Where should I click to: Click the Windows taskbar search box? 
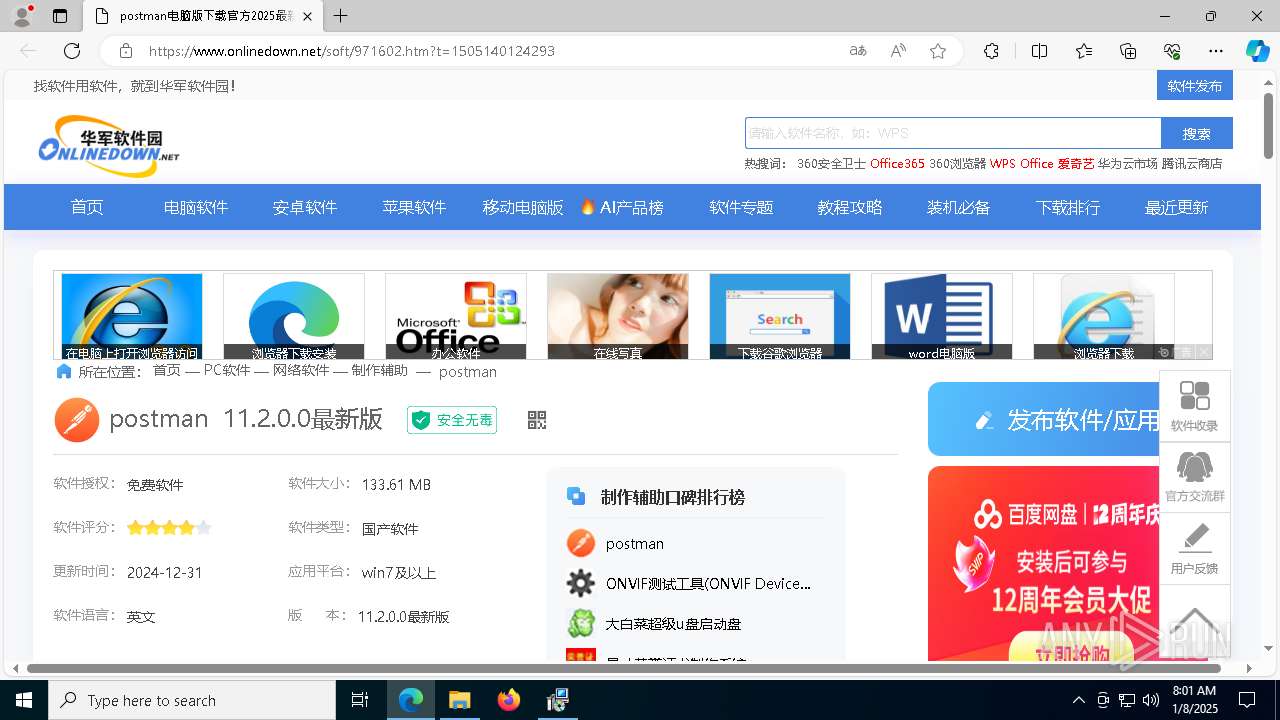[192, 700]
